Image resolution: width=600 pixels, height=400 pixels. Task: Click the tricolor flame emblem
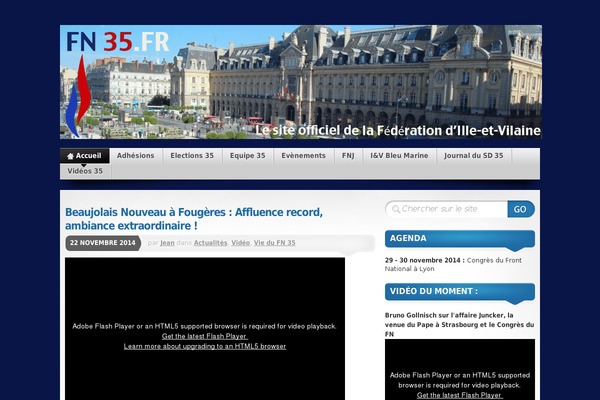point(78,96)
